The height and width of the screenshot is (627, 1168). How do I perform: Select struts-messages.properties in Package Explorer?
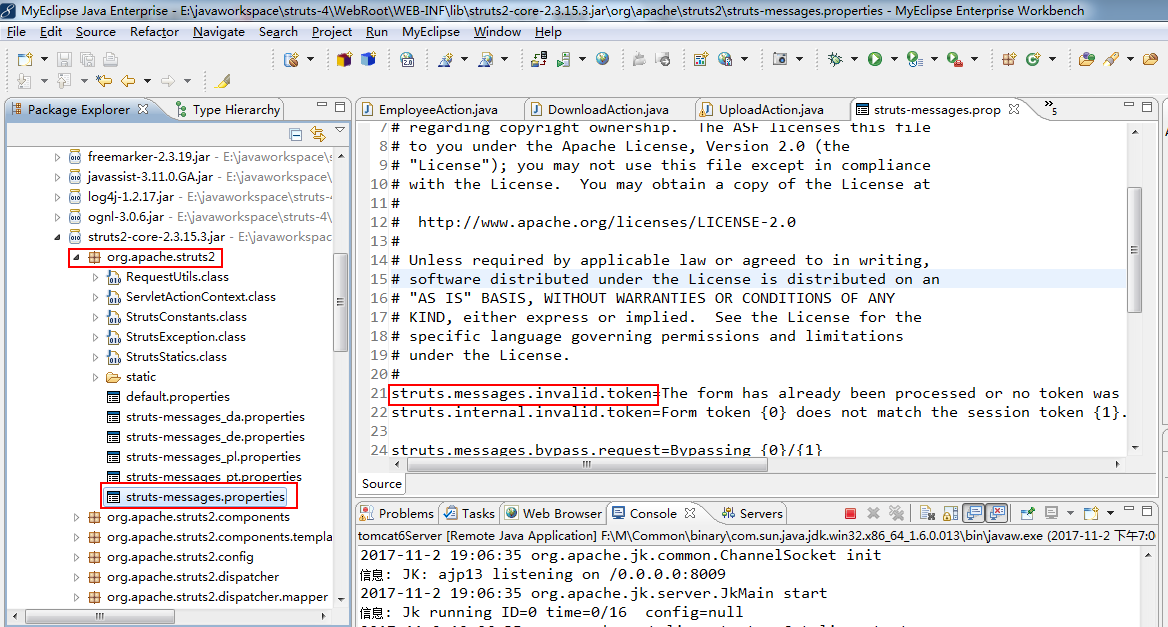(x=205, y=496)
